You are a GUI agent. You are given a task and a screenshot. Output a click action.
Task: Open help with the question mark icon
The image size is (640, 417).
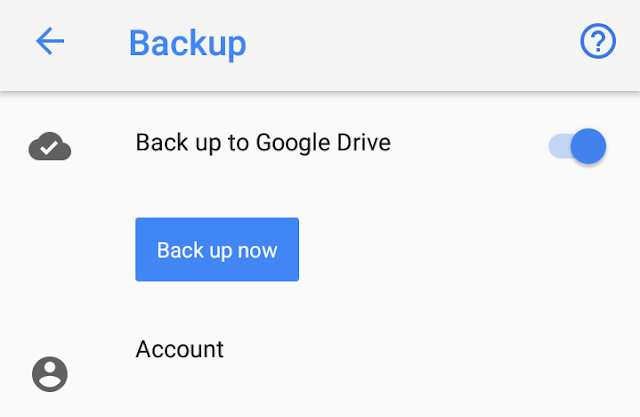(x=598, y=41)
